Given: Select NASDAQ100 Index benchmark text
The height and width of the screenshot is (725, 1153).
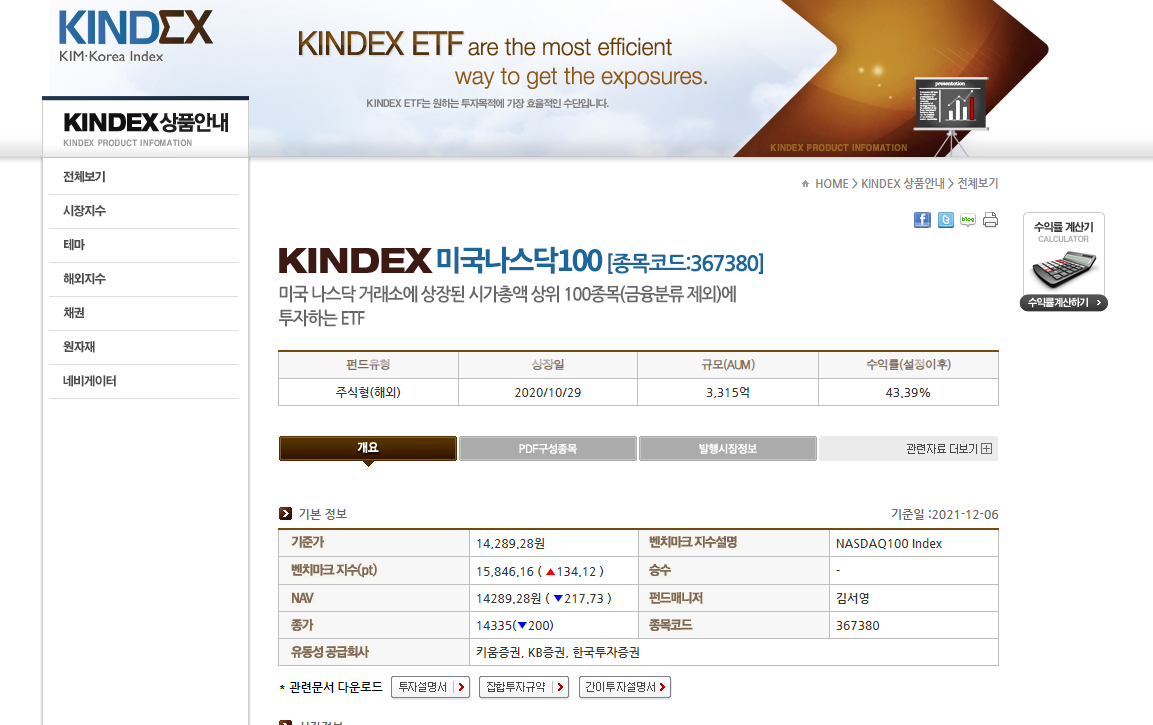Looking at the screenshot, I should coord(889,543).
